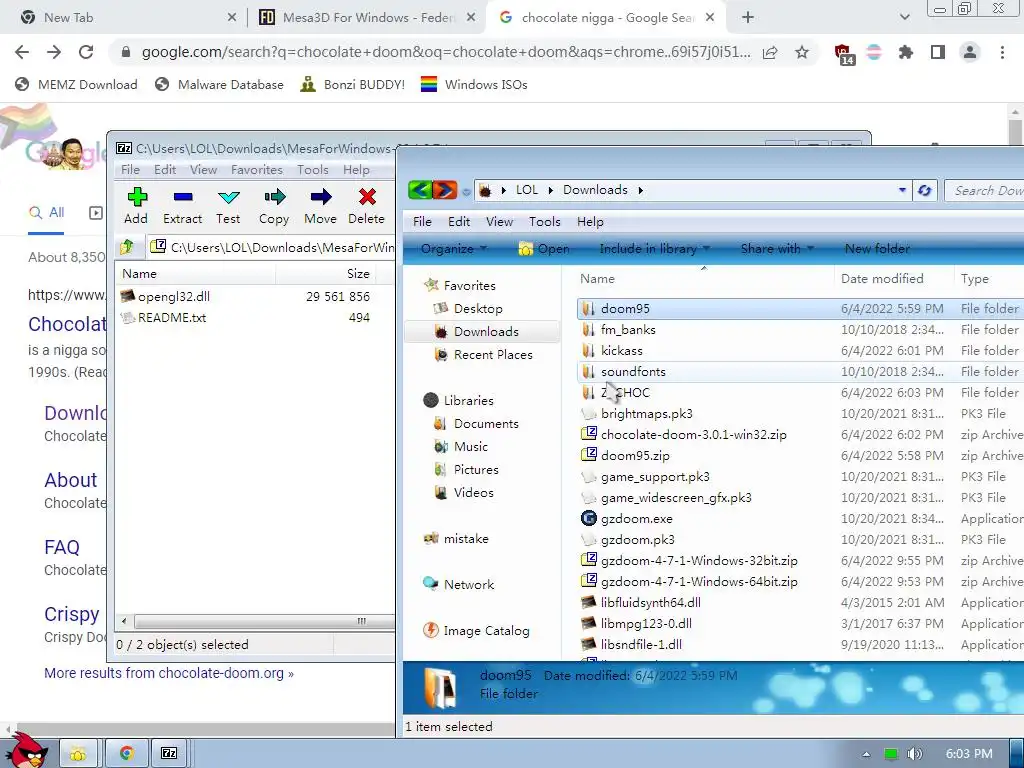This screenshot has height=768, width=1024.
Task: Sort by Date modified column header
Action: [882, 279]
